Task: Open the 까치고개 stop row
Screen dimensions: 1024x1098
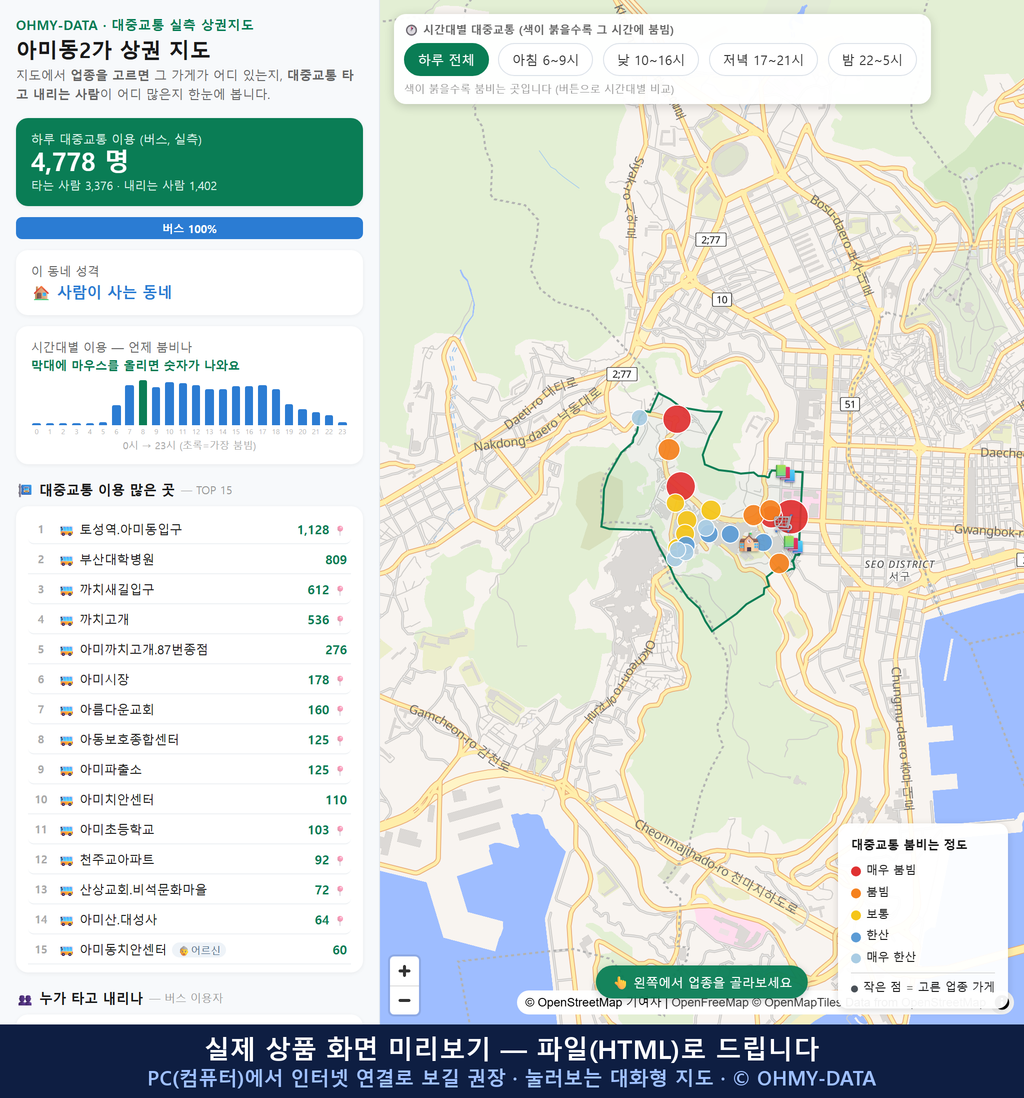Action: [189, 620]
